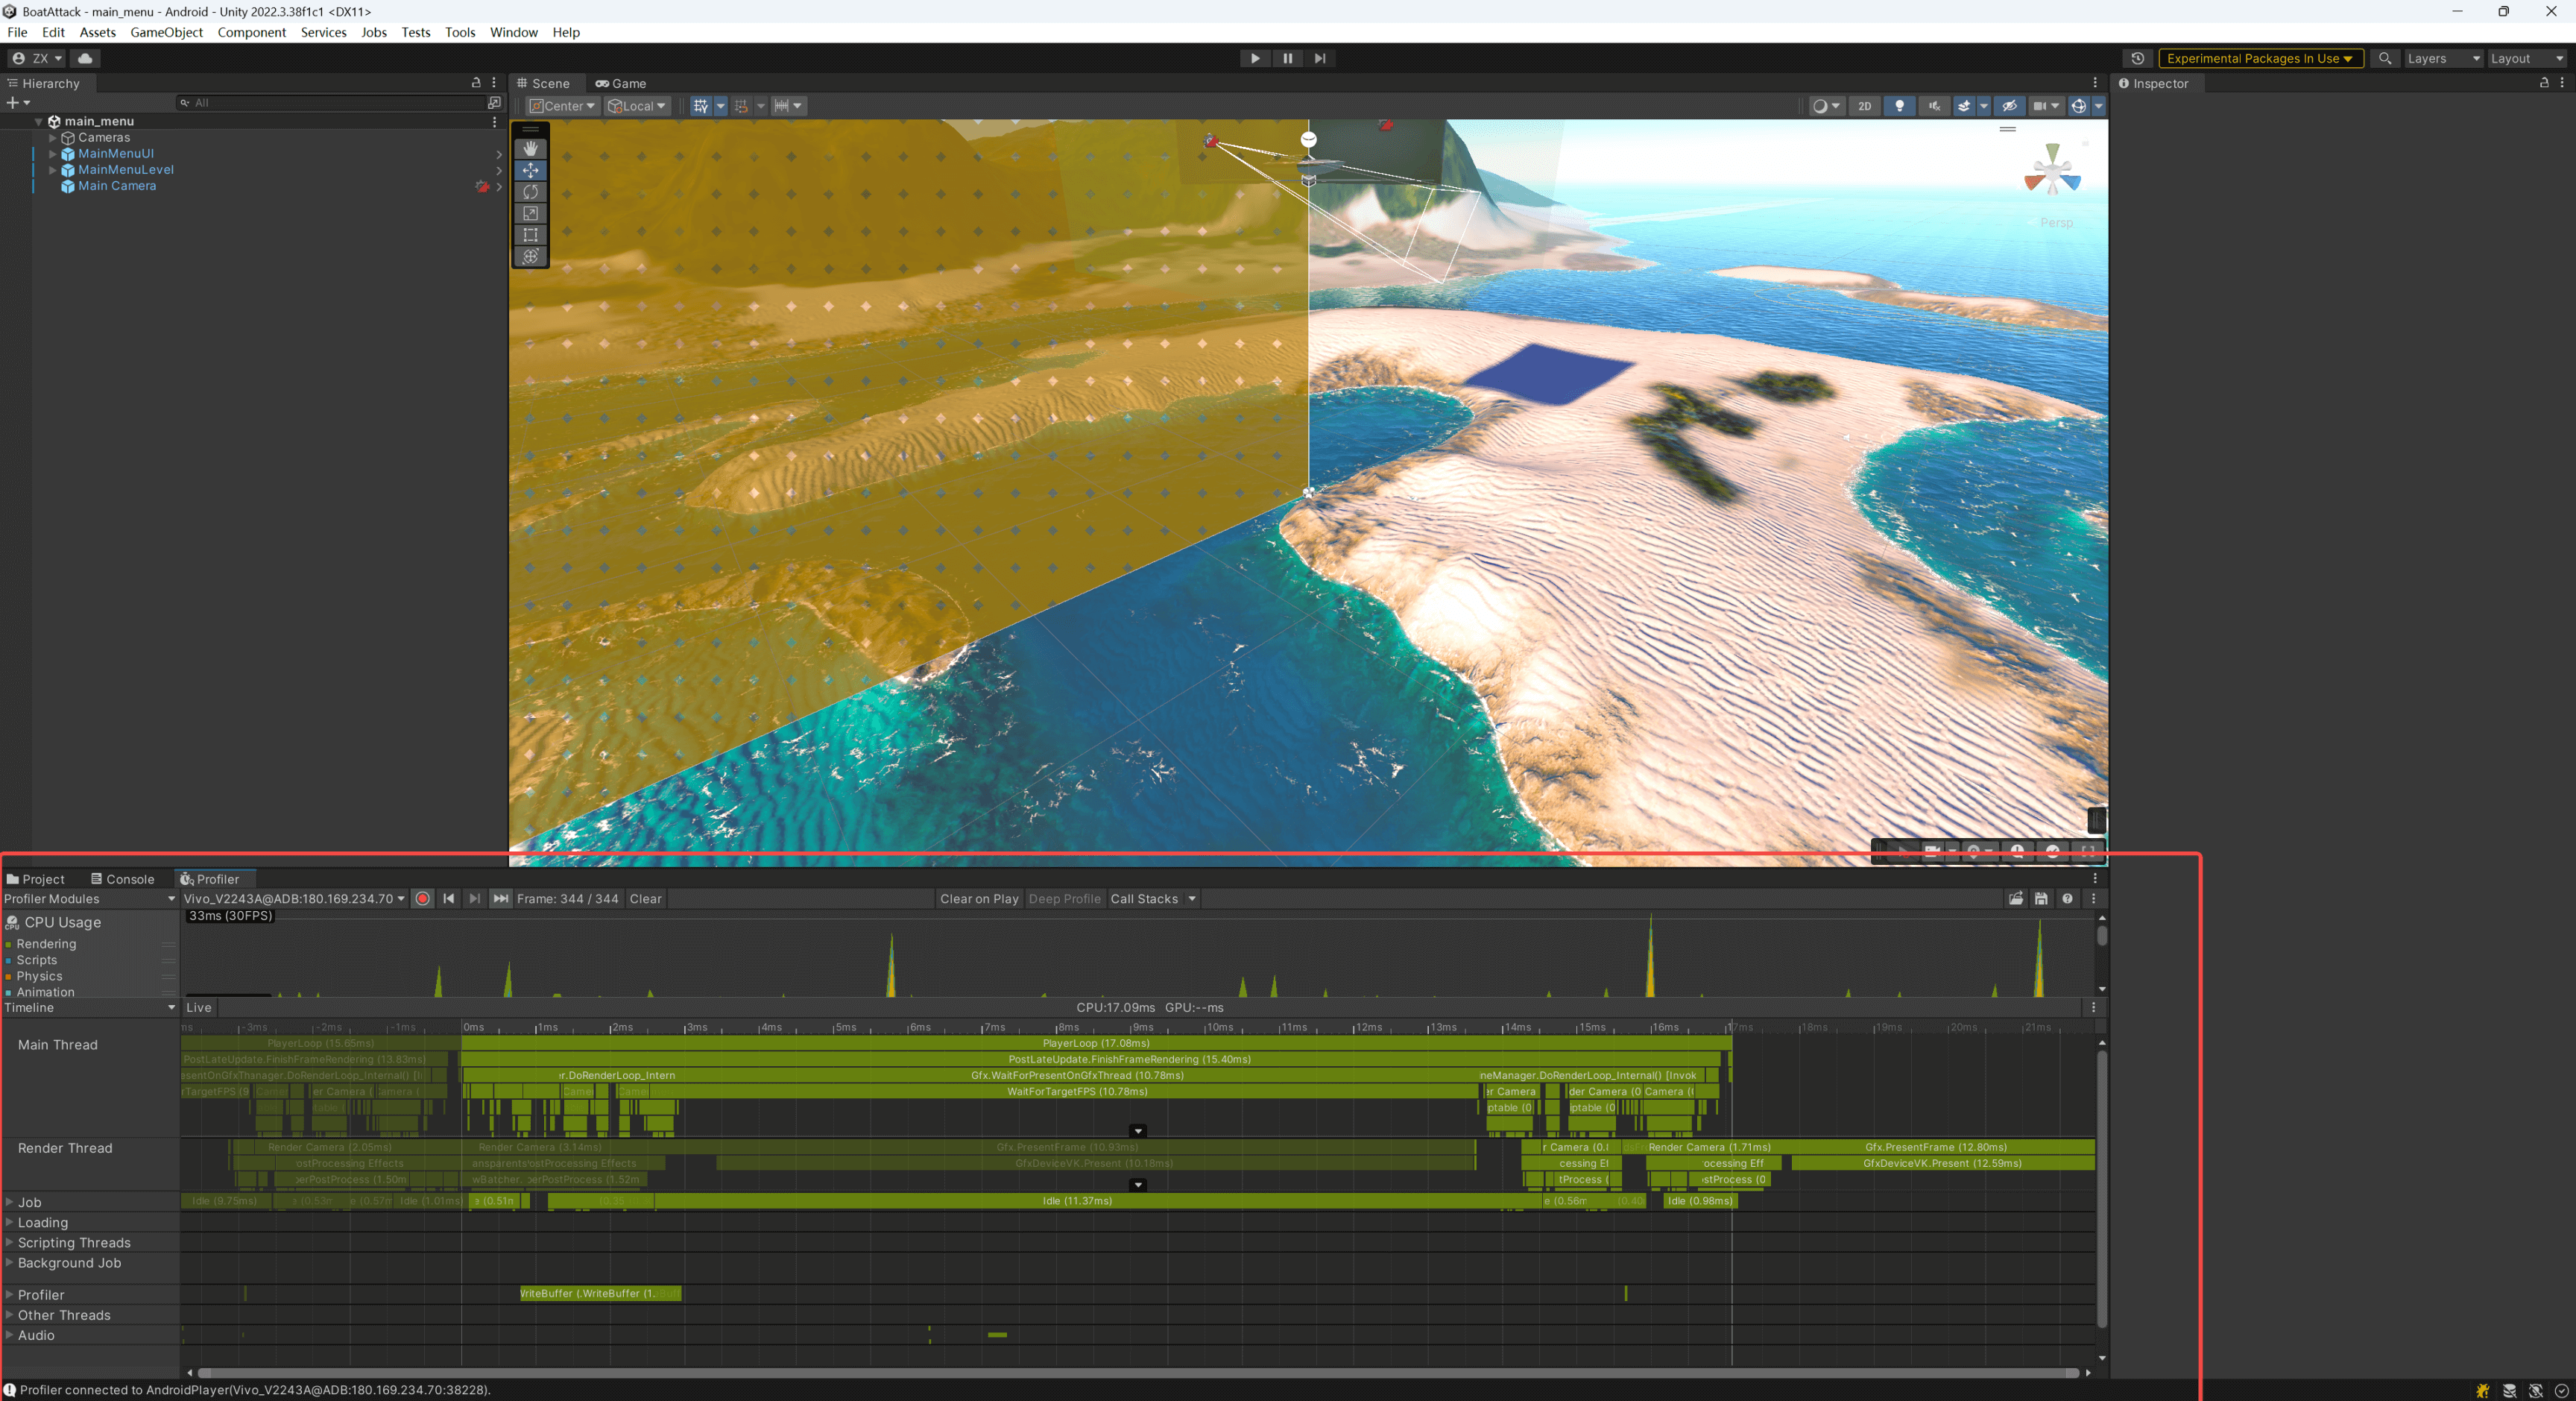Switch to the Console tab

122,879
